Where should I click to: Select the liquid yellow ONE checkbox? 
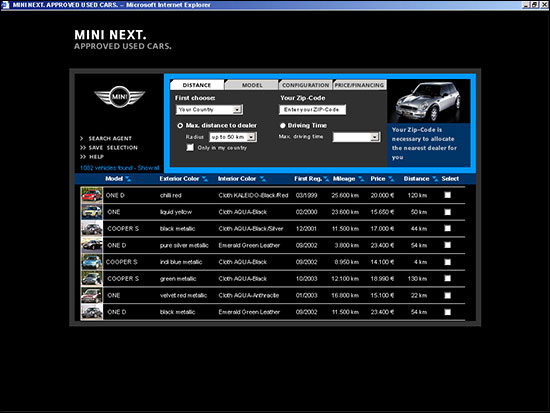[448, 212]
